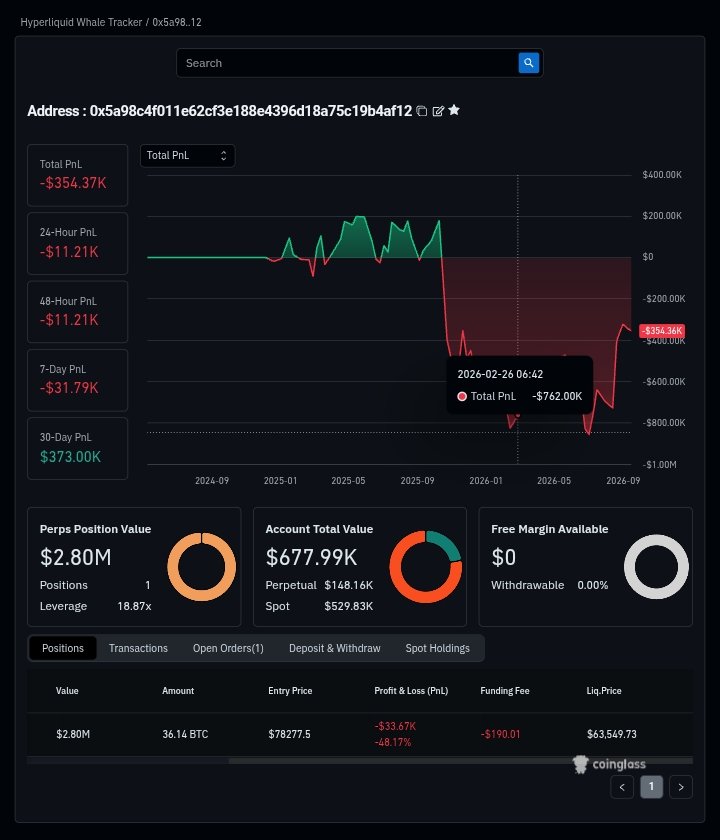Select the Total PnL stat card
Image resolution: width=720 pixels, height=840 pixels.
pyautogui.click(x=78, y=175)
